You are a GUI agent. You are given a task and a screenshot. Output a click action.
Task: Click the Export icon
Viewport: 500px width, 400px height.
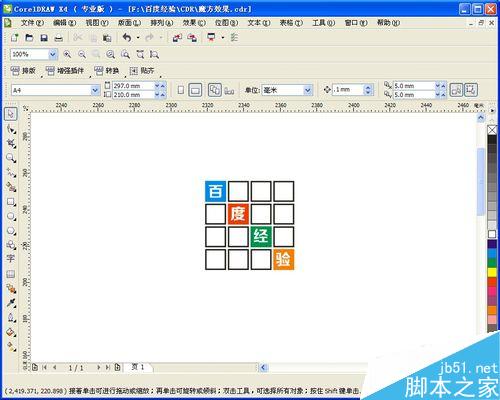click(x=192, y=38)
